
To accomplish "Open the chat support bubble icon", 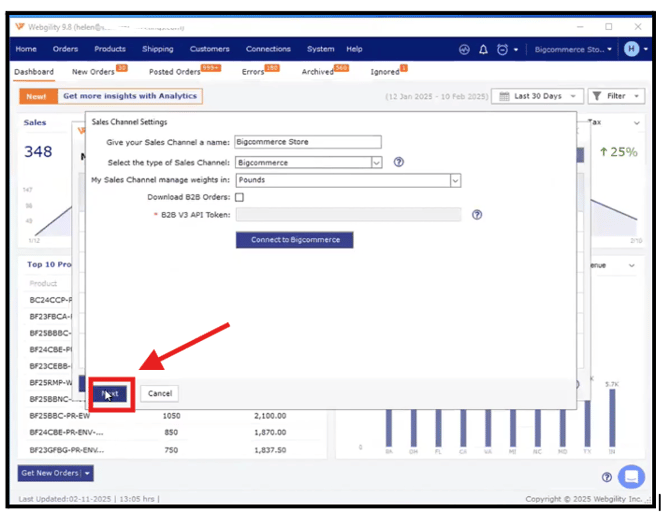I will click(x=631, y=476).
